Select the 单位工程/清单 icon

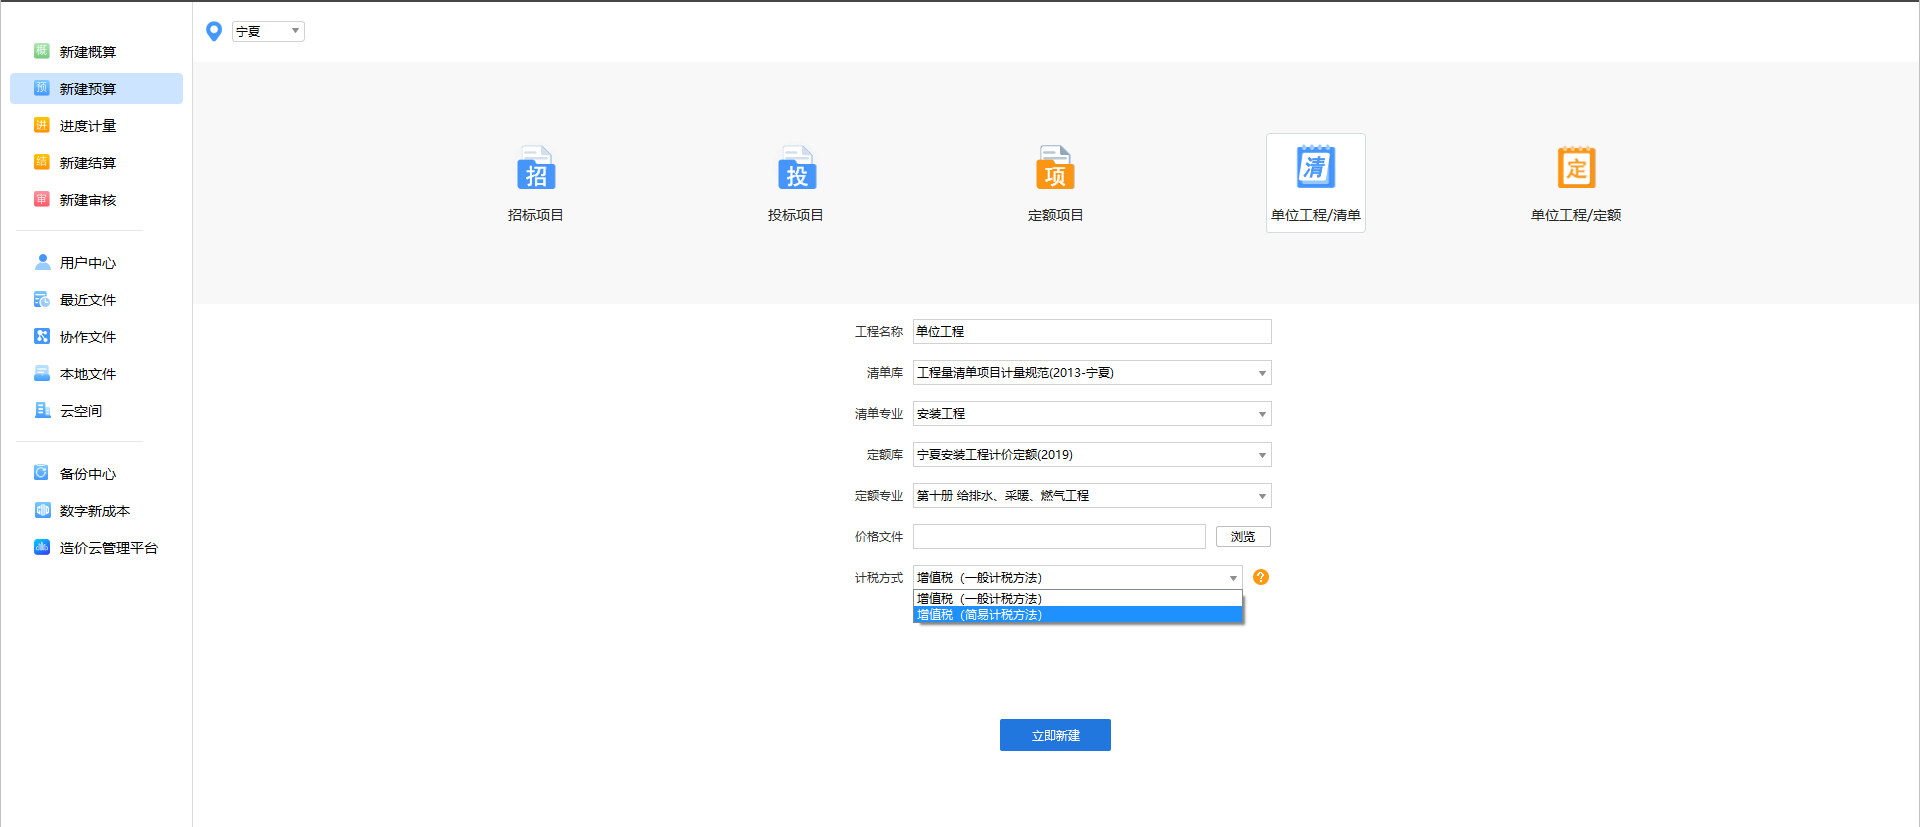(x=1316, y=166)
